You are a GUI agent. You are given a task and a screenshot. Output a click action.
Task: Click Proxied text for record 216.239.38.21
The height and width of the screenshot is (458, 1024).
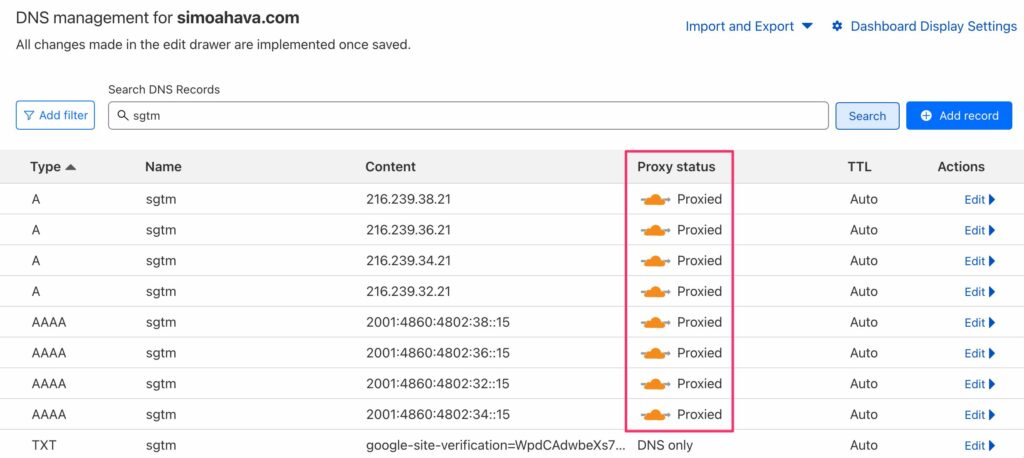coord(699,199)
